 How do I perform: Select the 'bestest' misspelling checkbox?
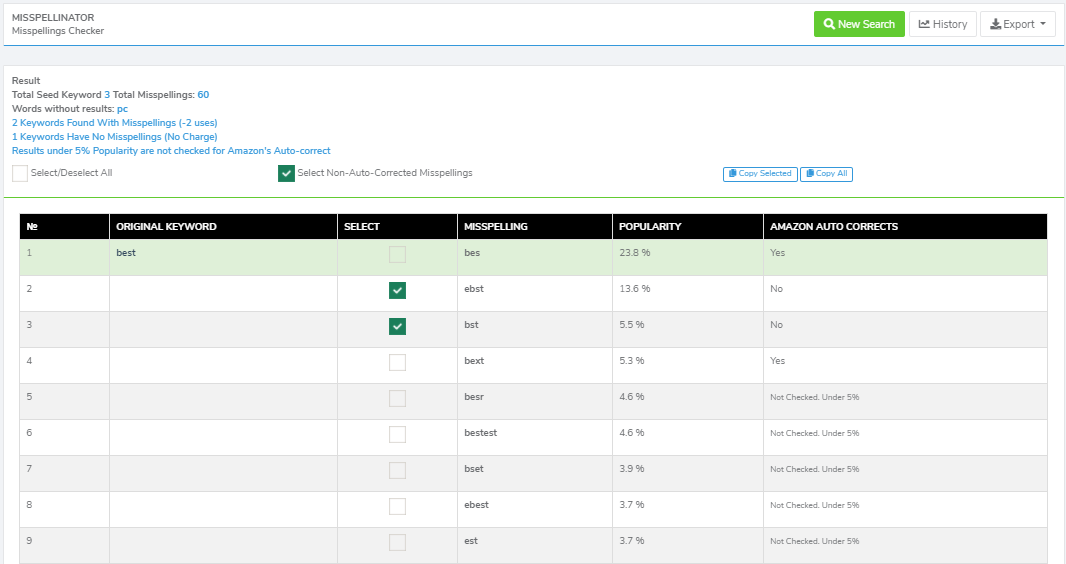(x=397, y=434)
